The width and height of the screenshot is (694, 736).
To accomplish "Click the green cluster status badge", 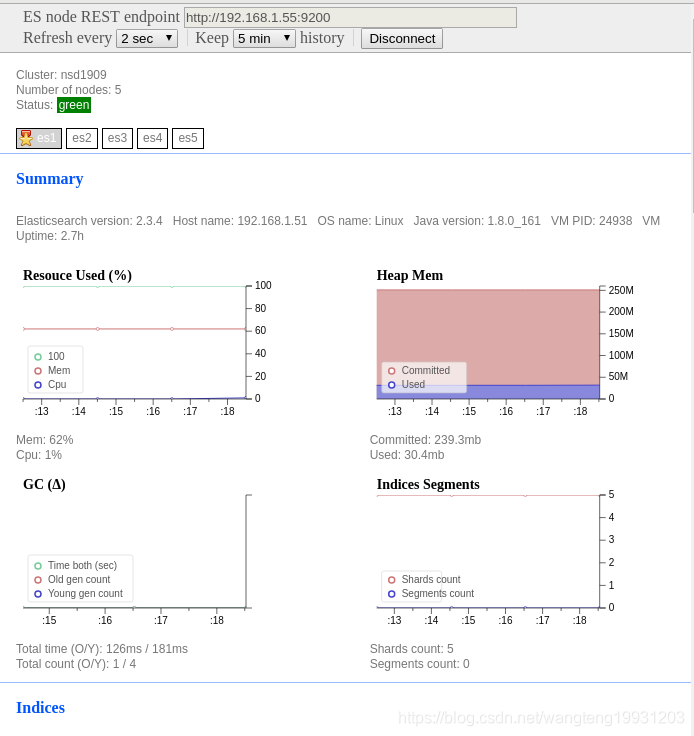I will (74, 105).
